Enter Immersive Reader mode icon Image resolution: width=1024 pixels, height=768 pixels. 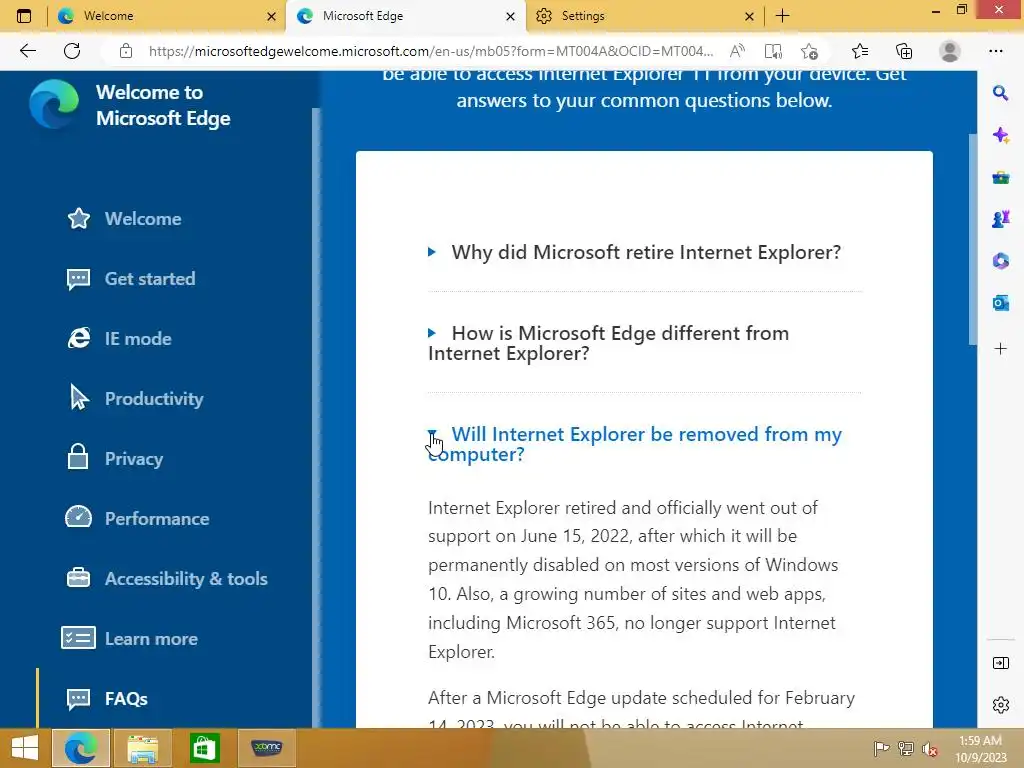(x=773, y=51)
